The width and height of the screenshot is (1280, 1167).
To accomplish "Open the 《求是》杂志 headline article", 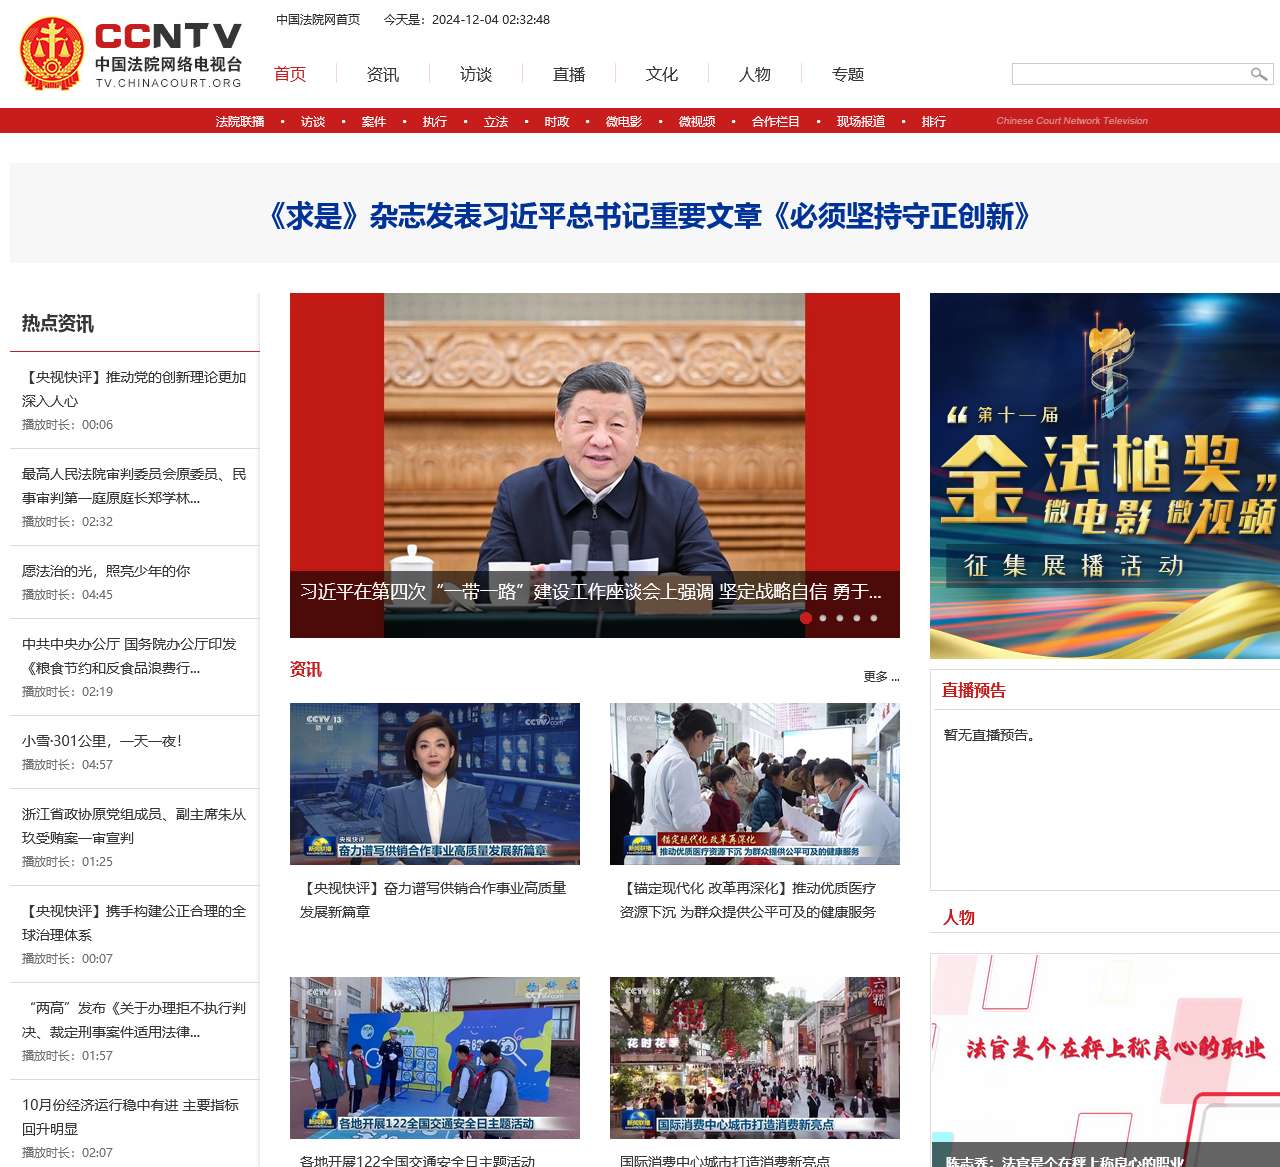I will coord(649,216).
